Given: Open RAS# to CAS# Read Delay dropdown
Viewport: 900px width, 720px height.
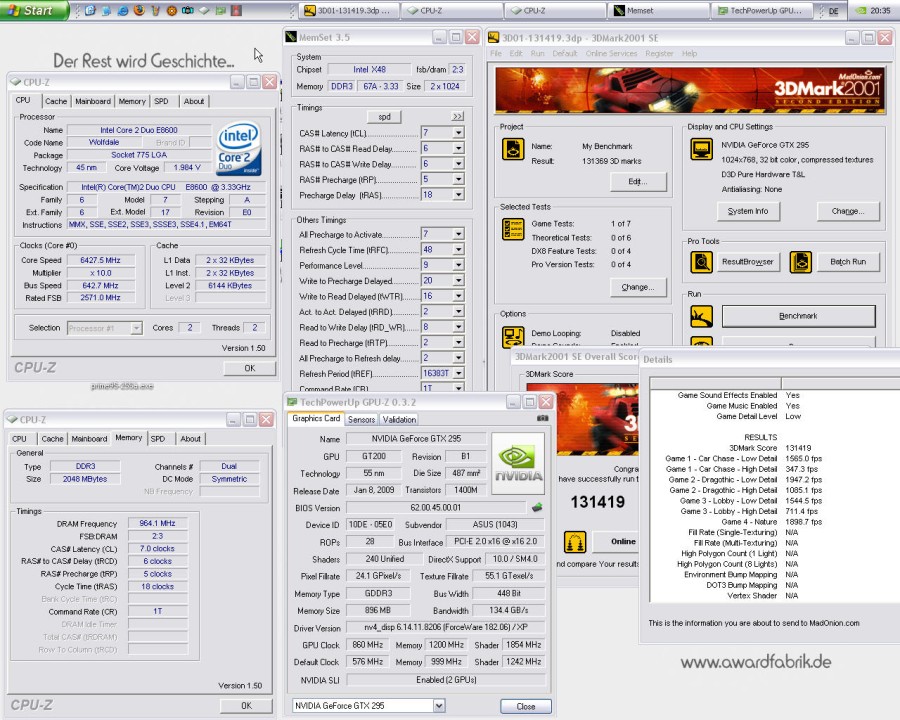Looking at the screenshot, I should [x=458, y=148].
